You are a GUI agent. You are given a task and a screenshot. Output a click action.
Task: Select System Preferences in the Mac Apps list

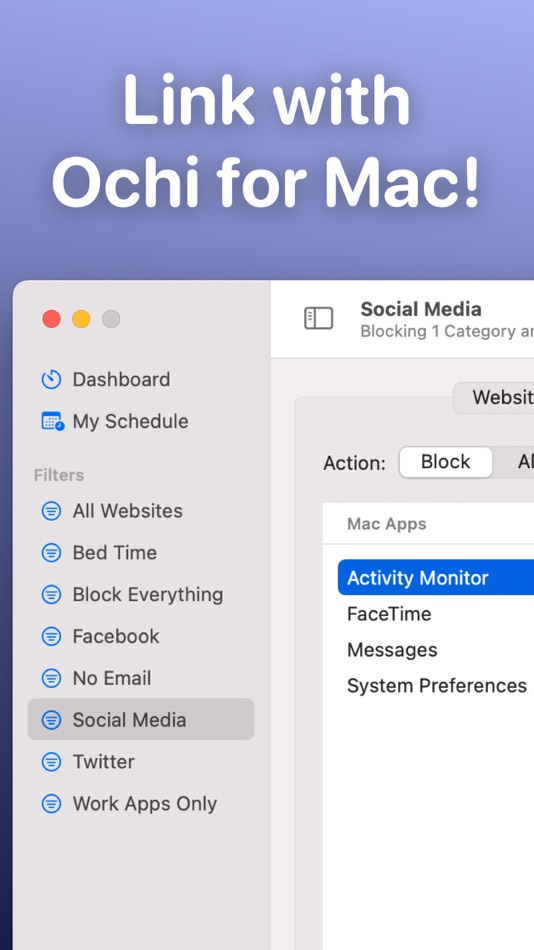[x=436, y=685]
